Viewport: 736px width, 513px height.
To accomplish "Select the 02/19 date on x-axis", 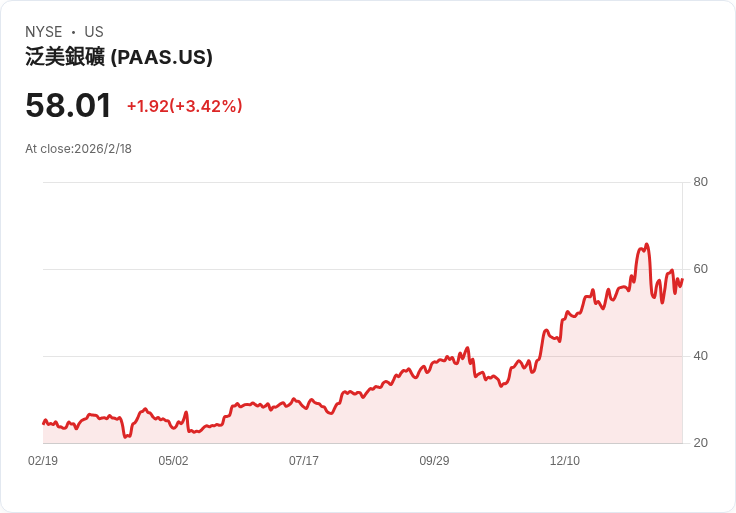I will coord(43,461).
